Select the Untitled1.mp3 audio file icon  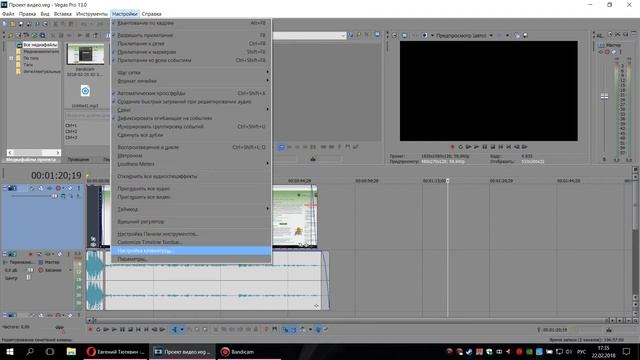coord(85,91)
